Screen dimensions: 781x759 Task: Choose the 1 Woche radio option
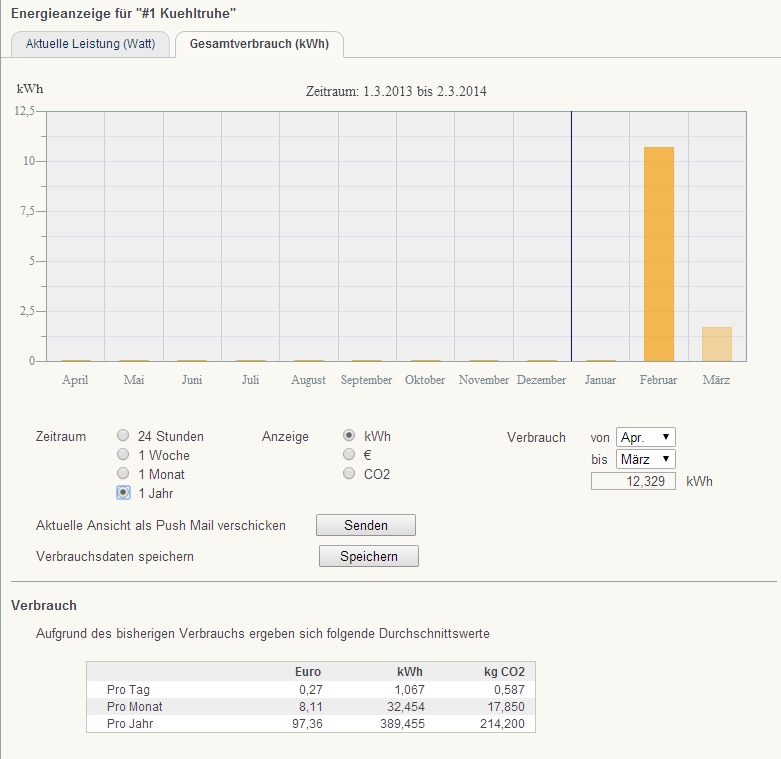pos(123,455)
